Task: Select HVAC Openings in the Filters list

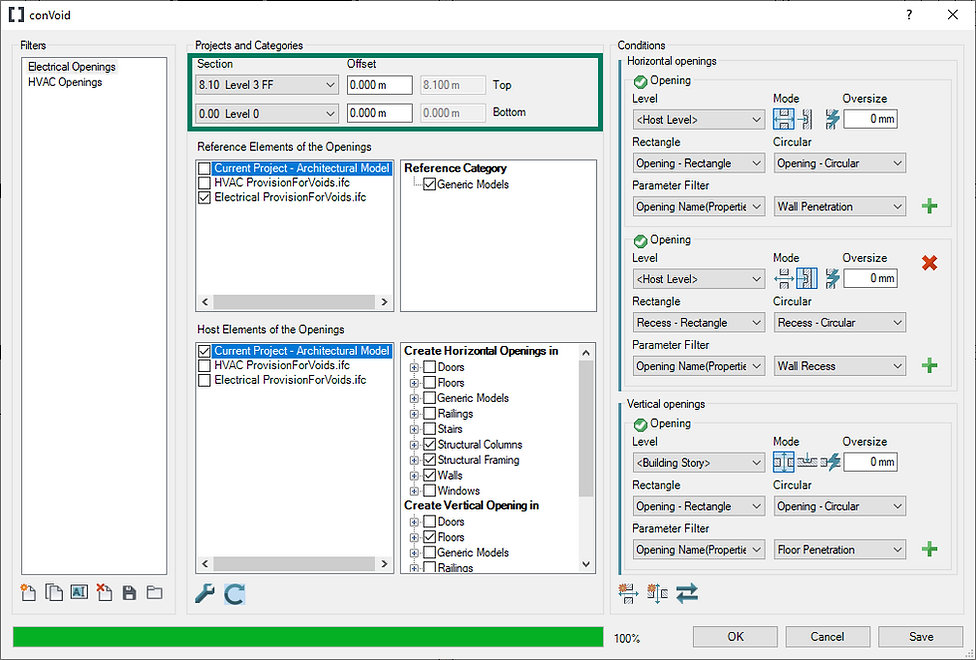Action: pyautogui.click(x=65, y=82)
